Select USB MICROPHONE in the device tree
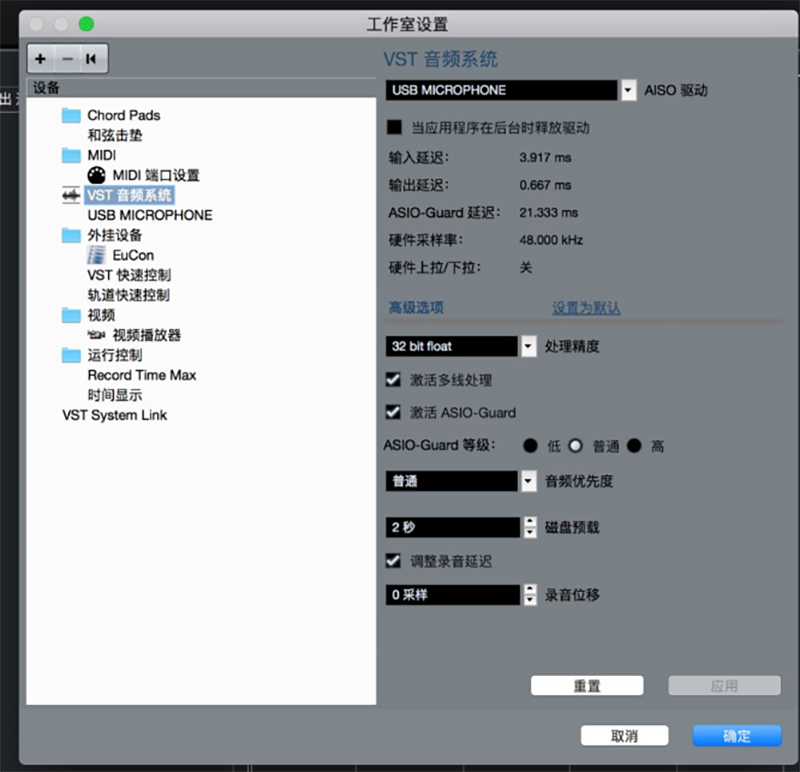800x772 pixels. 150,215
